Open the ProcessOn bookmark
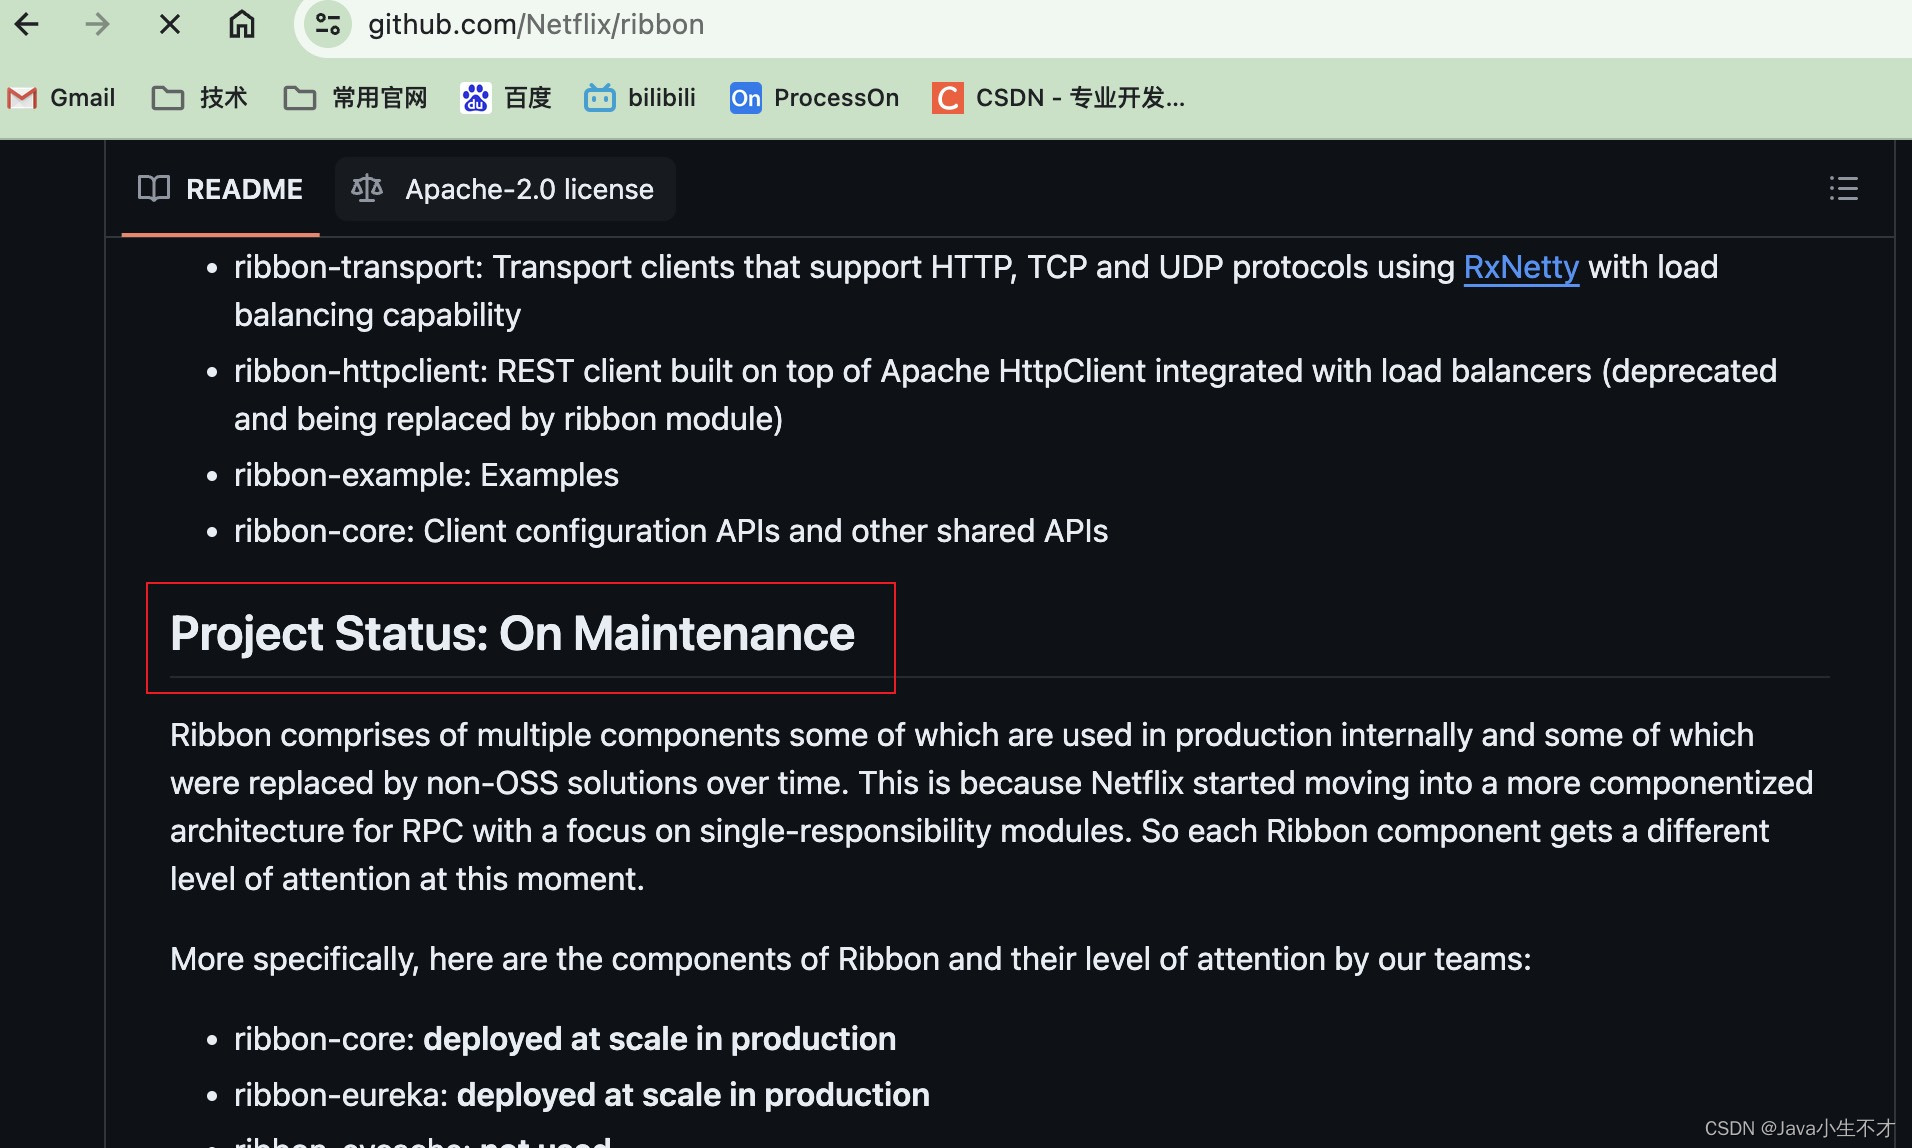The image size is (1912, 1148). coord(814,98)
